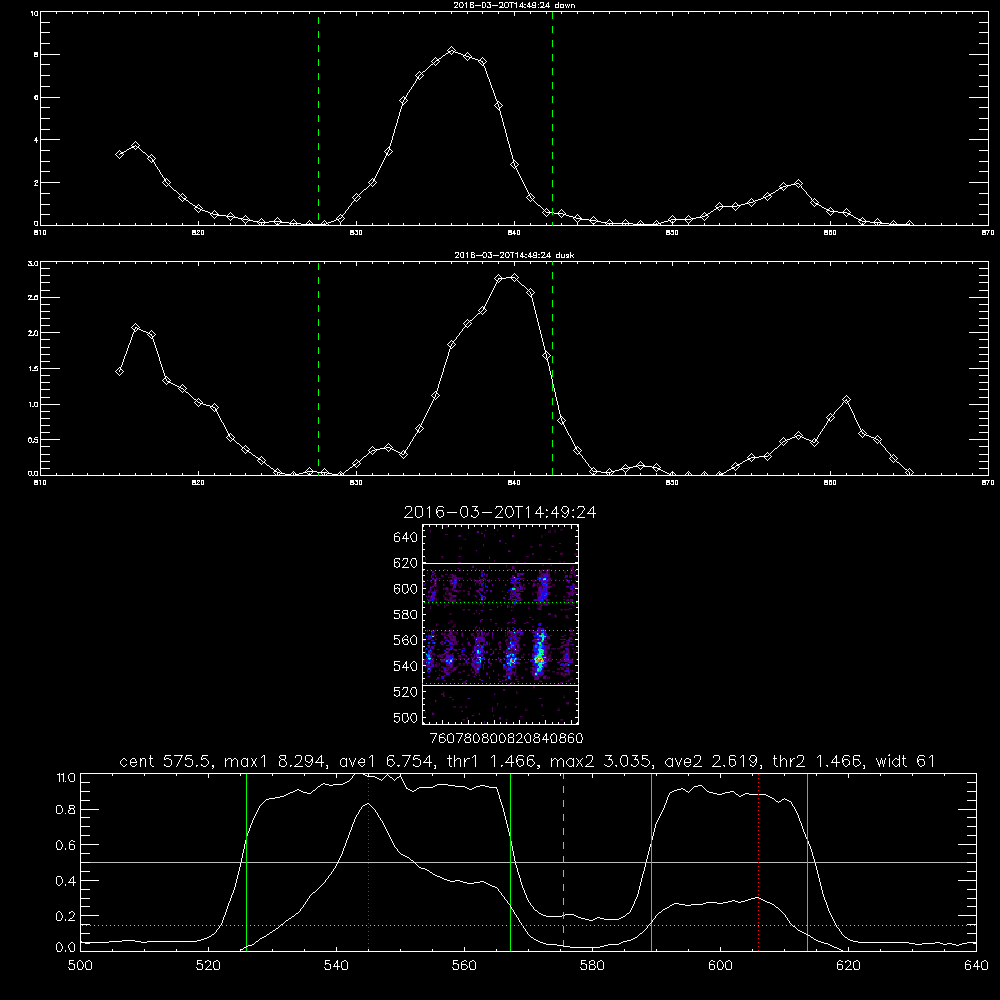
Task: Click the right green dashed line in dusk plot
Action: tap(552, 369)
